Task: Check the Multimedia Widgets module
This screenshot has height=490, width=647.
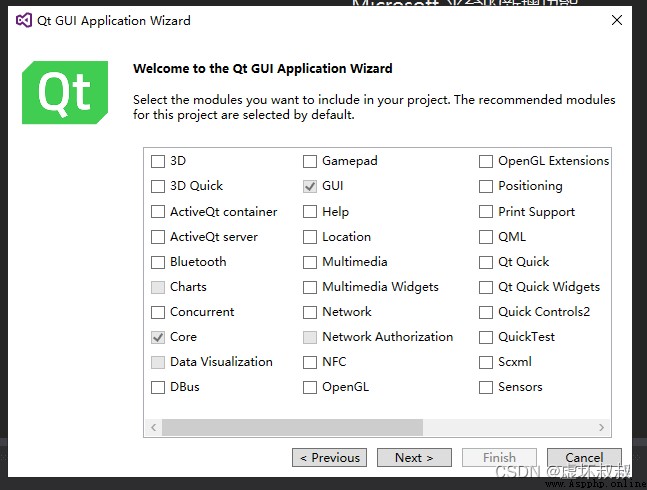Action: (310, 287)
